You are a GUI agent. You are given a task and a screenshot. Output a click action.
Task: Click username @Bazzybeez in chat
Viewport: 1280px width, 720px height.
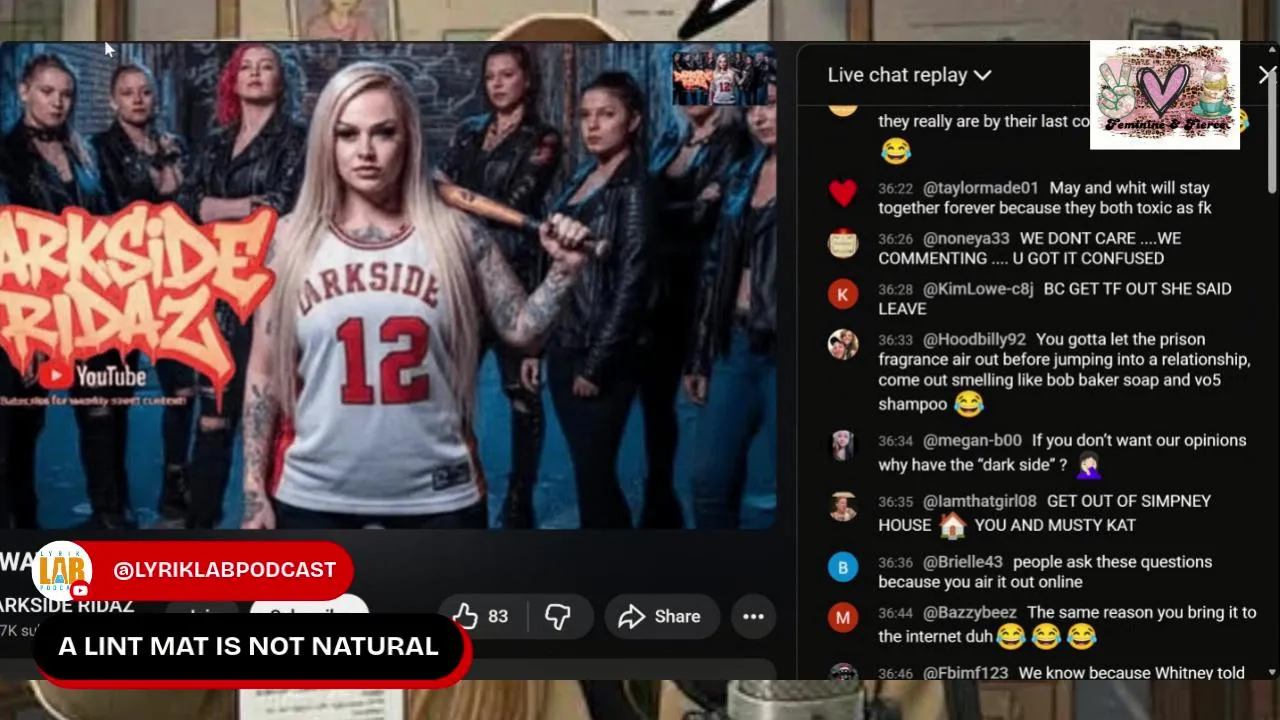(970, 612)
